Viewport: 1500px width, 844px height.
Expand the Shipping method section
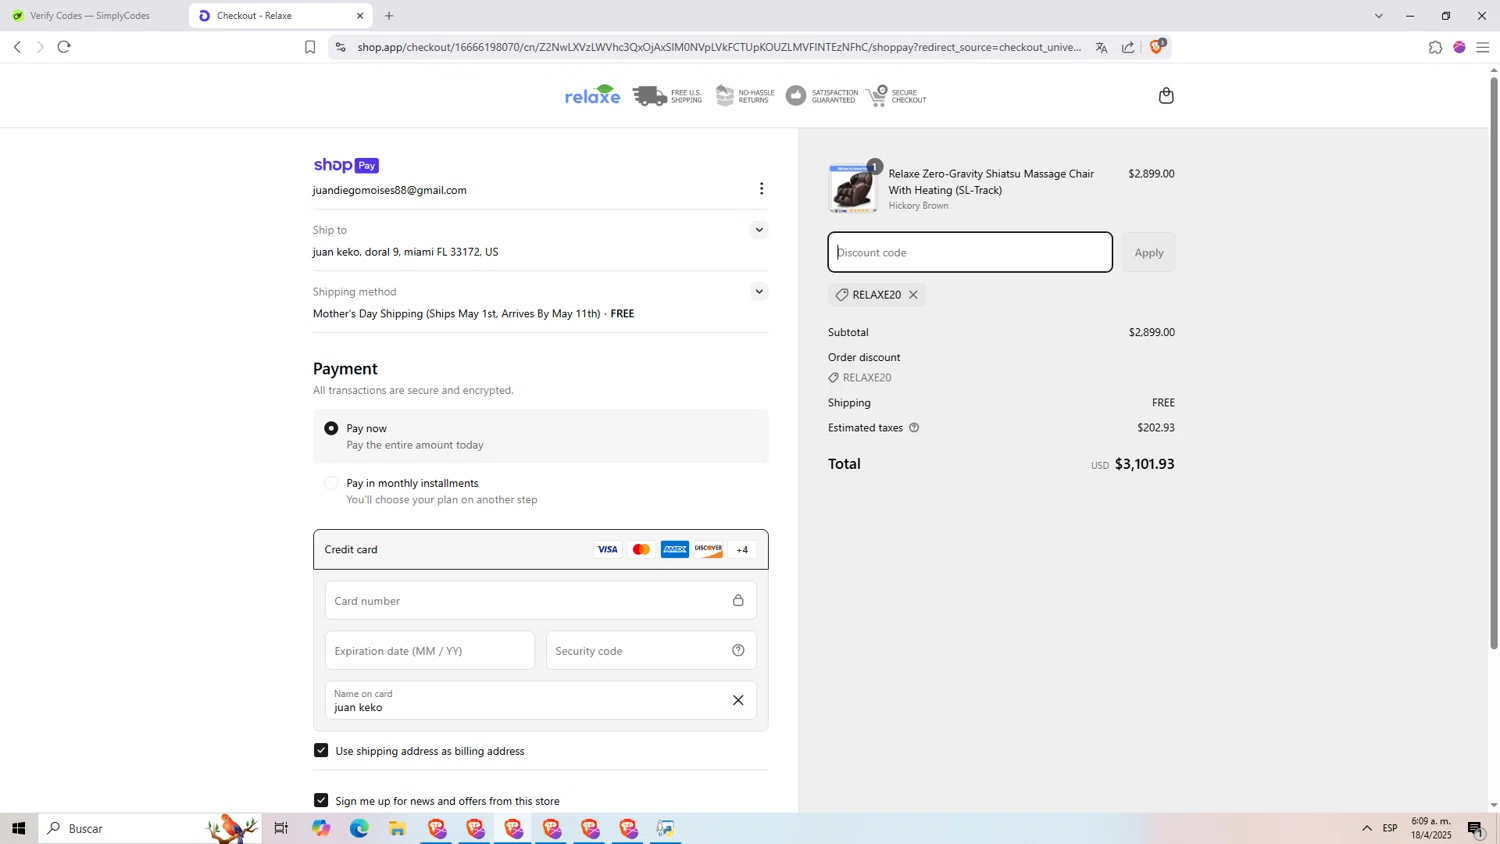pyautogui.click(x=759, y=292)
